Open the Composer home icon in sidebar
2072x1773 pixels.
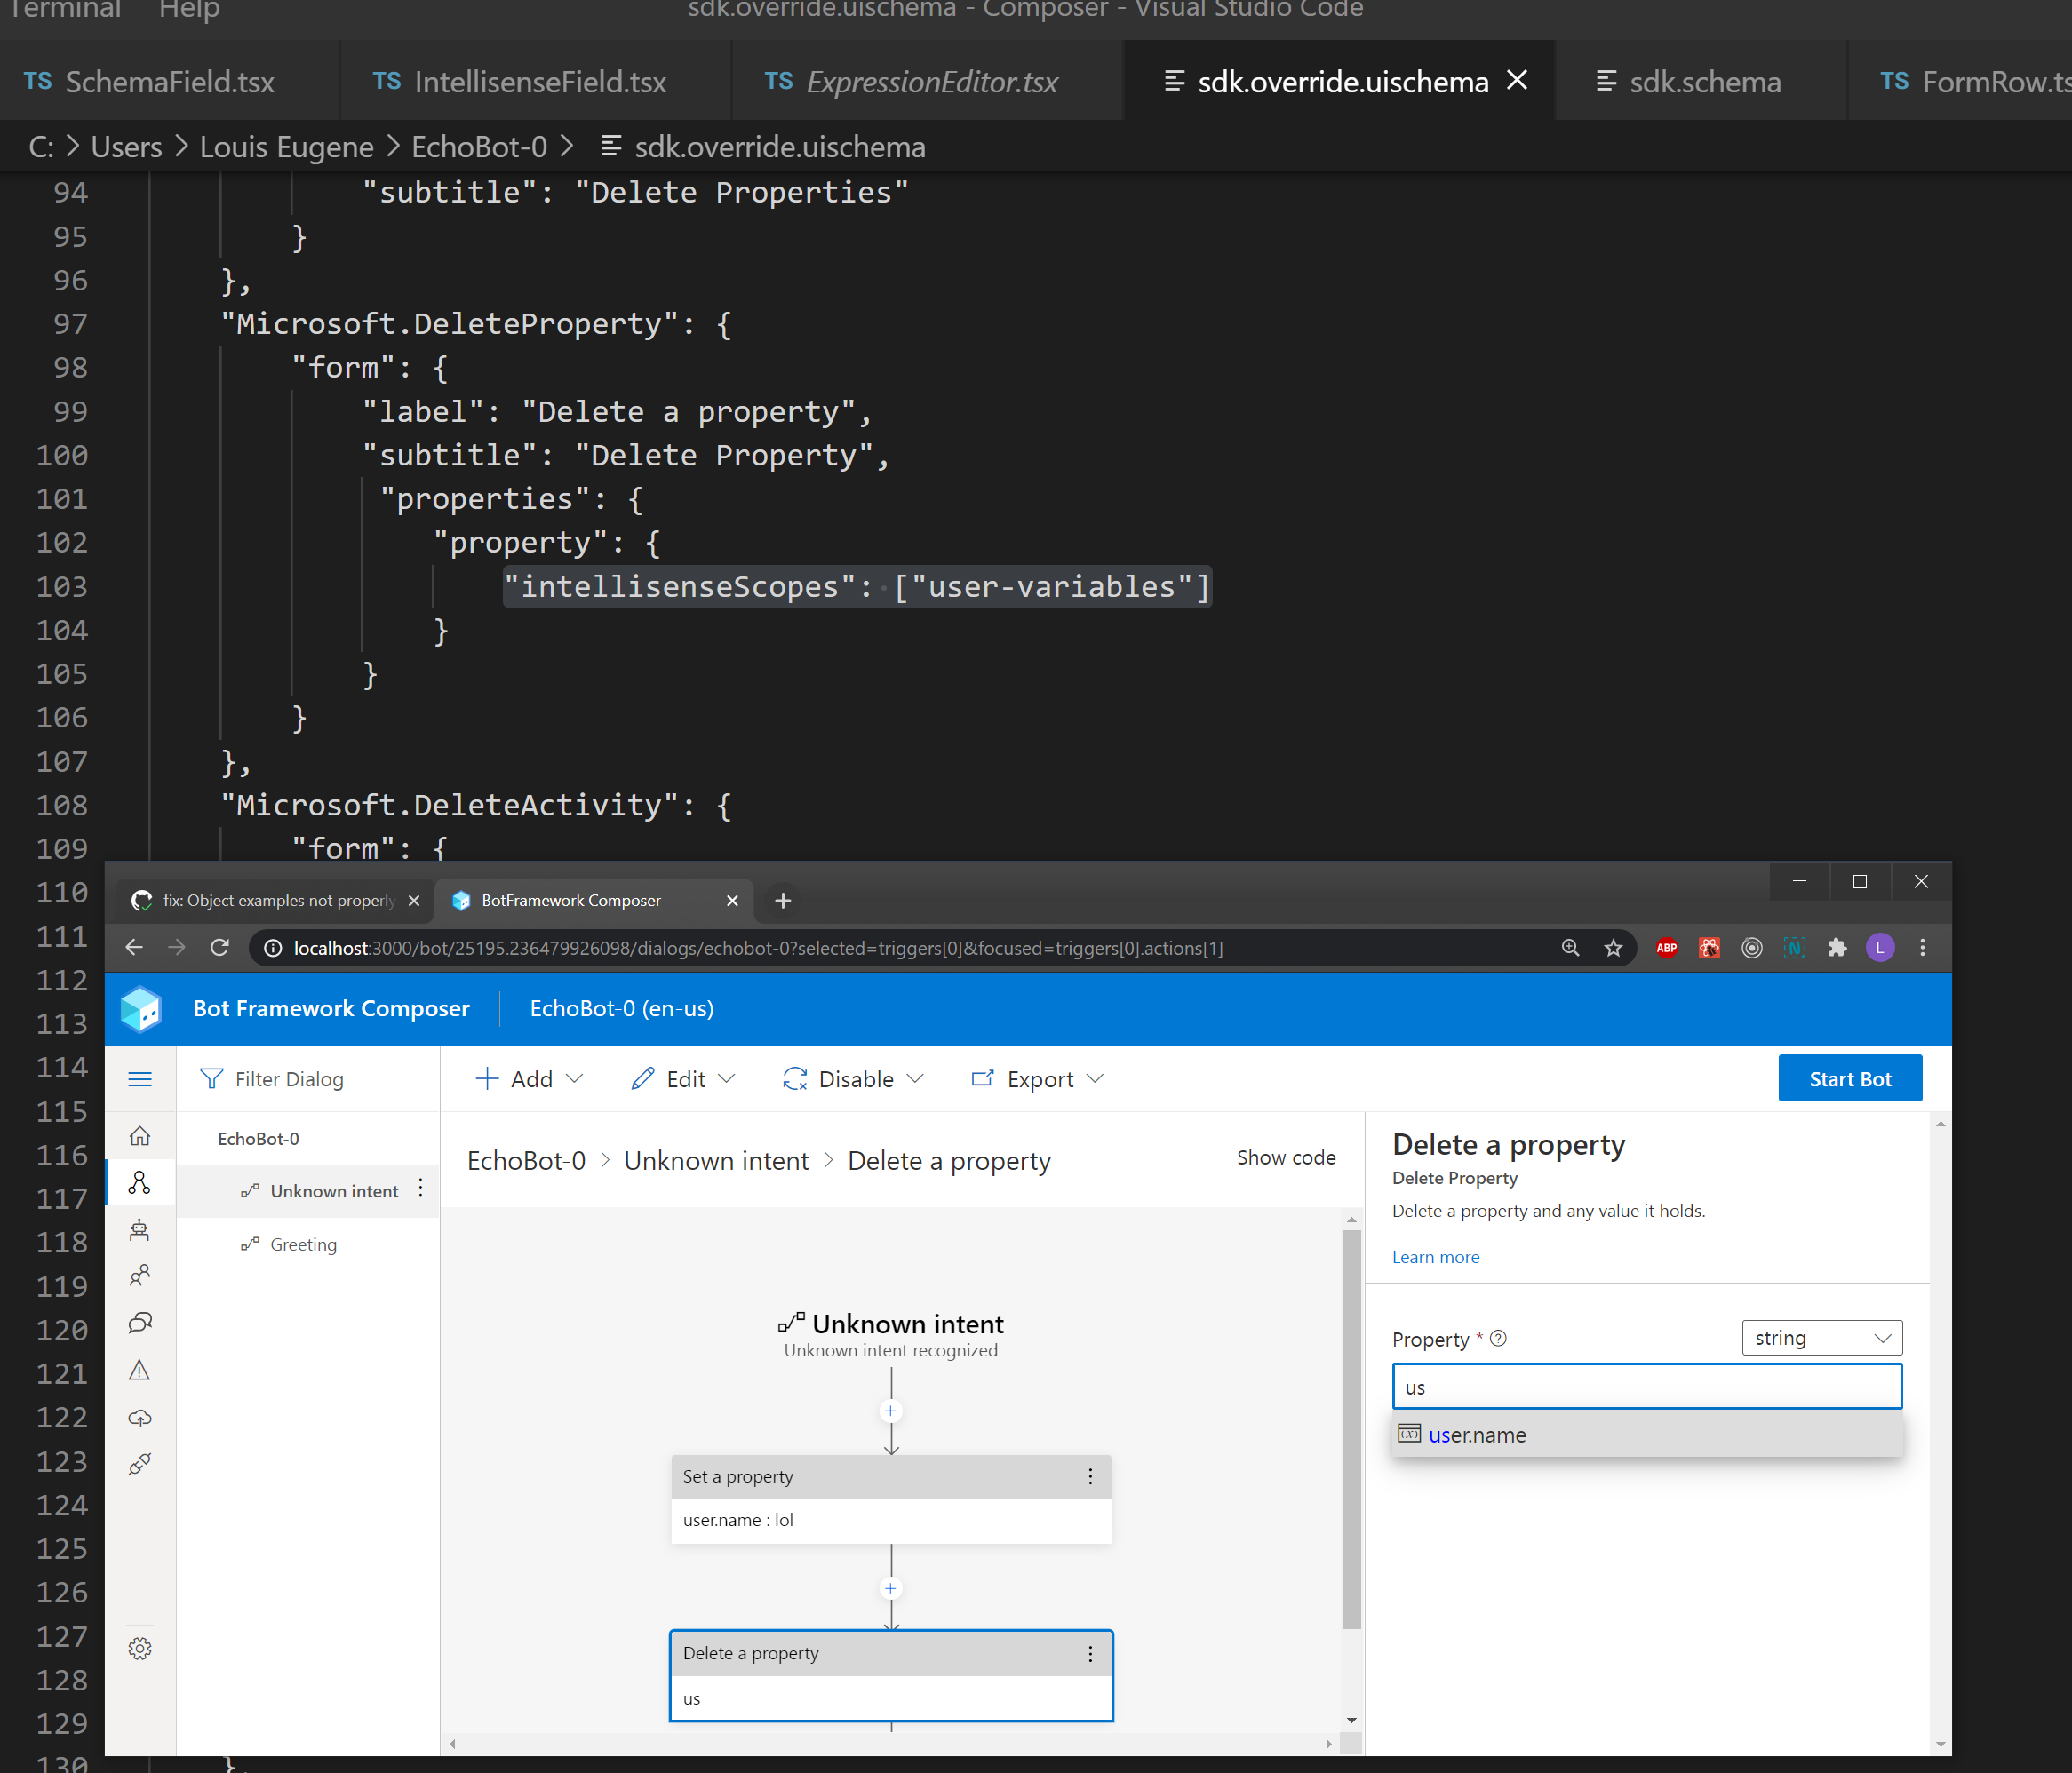coord(140,1136)
